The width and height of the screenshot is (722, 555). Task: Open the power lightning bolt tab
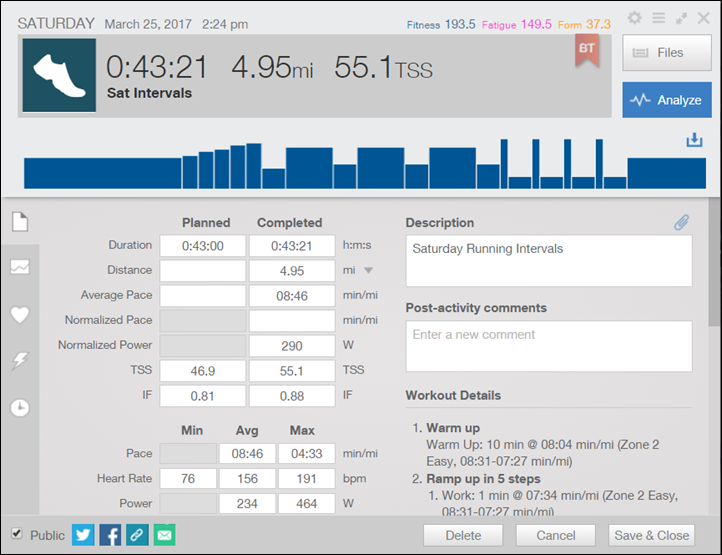20,361
